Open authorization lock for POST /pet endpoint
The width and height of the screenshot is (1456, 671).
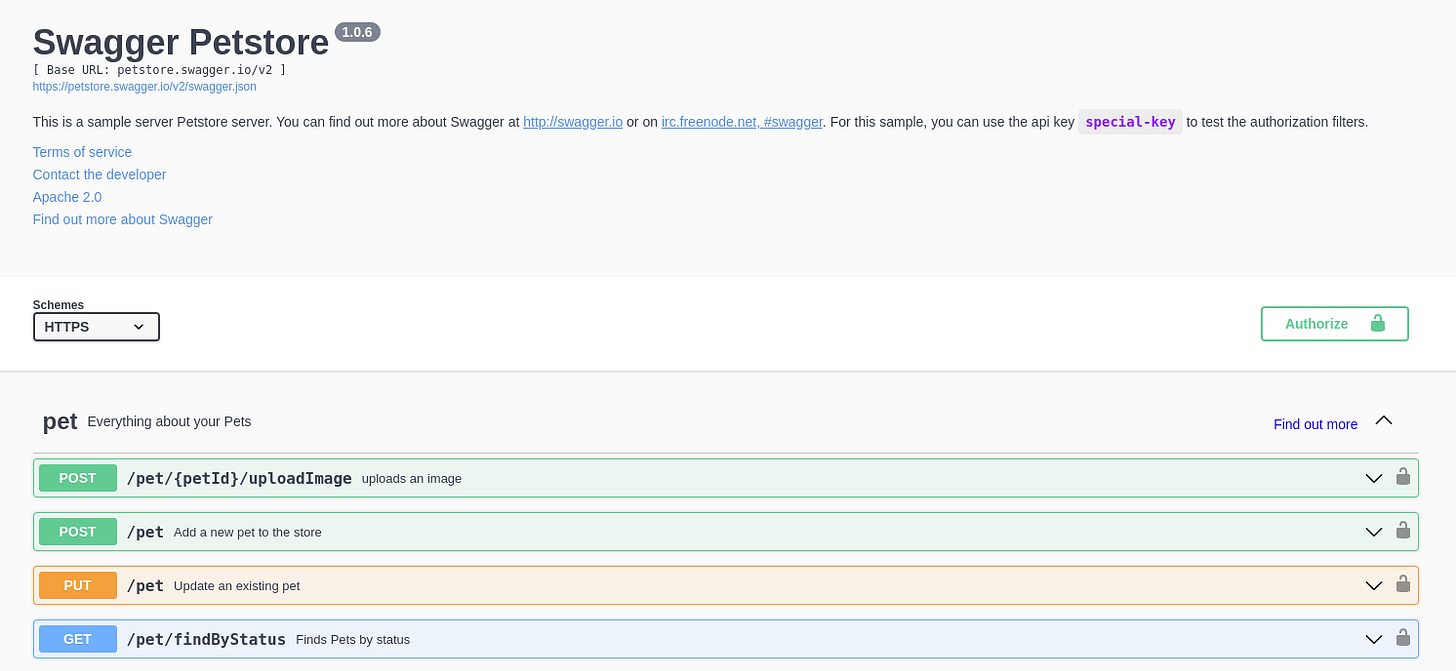(1402, 531)
